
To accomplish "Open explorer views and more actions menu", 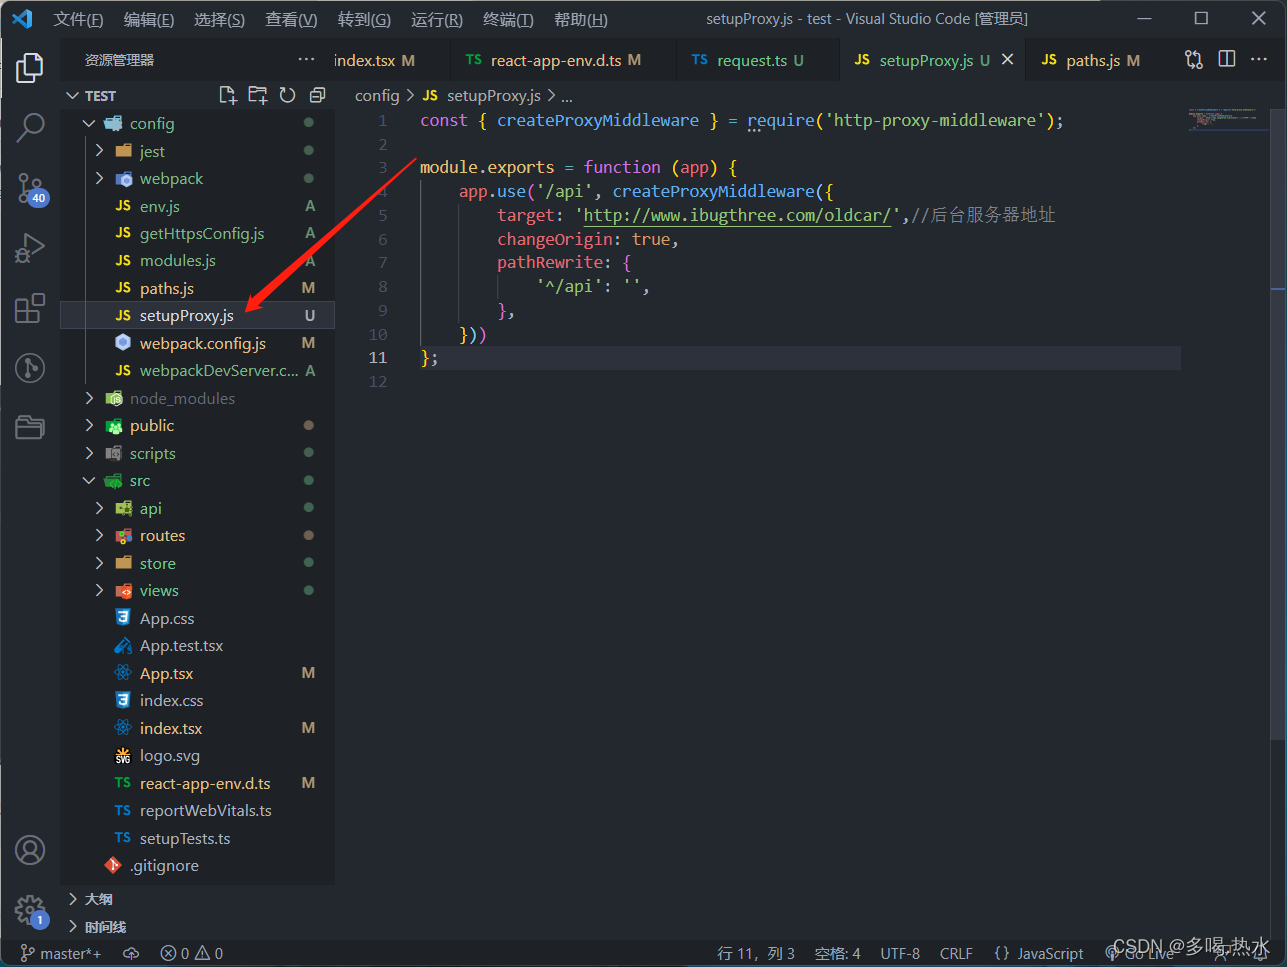I will point(307,60).
